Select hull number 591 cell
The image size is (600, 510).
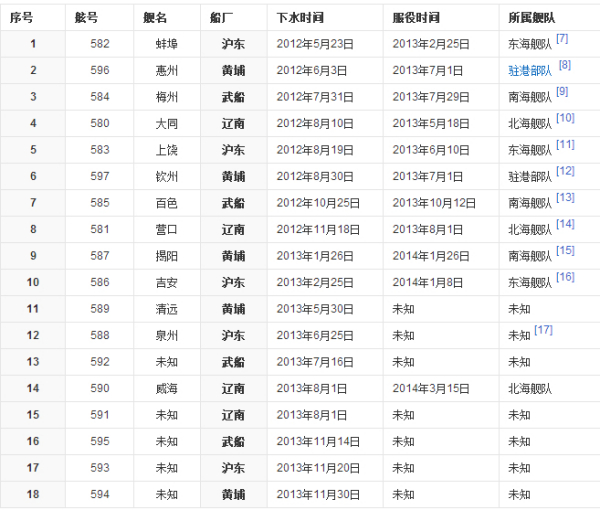pyautogui.click(x=100, y=415)
